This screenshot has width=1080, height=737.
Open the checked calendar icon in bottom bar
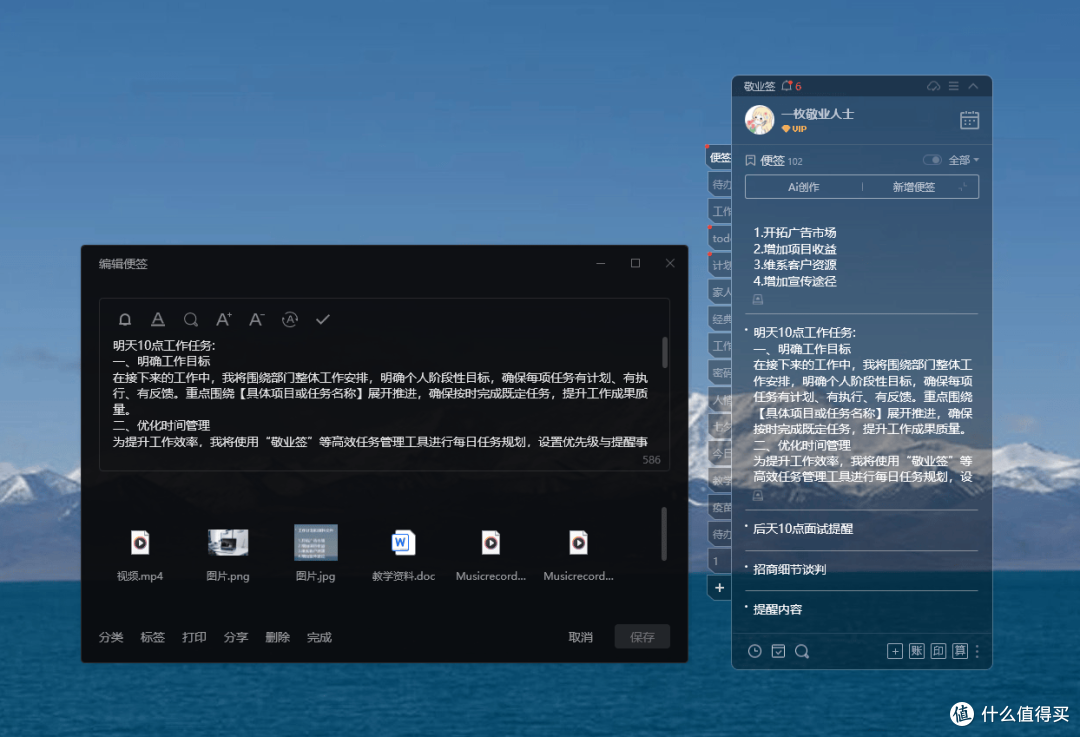tap(778, 651)
